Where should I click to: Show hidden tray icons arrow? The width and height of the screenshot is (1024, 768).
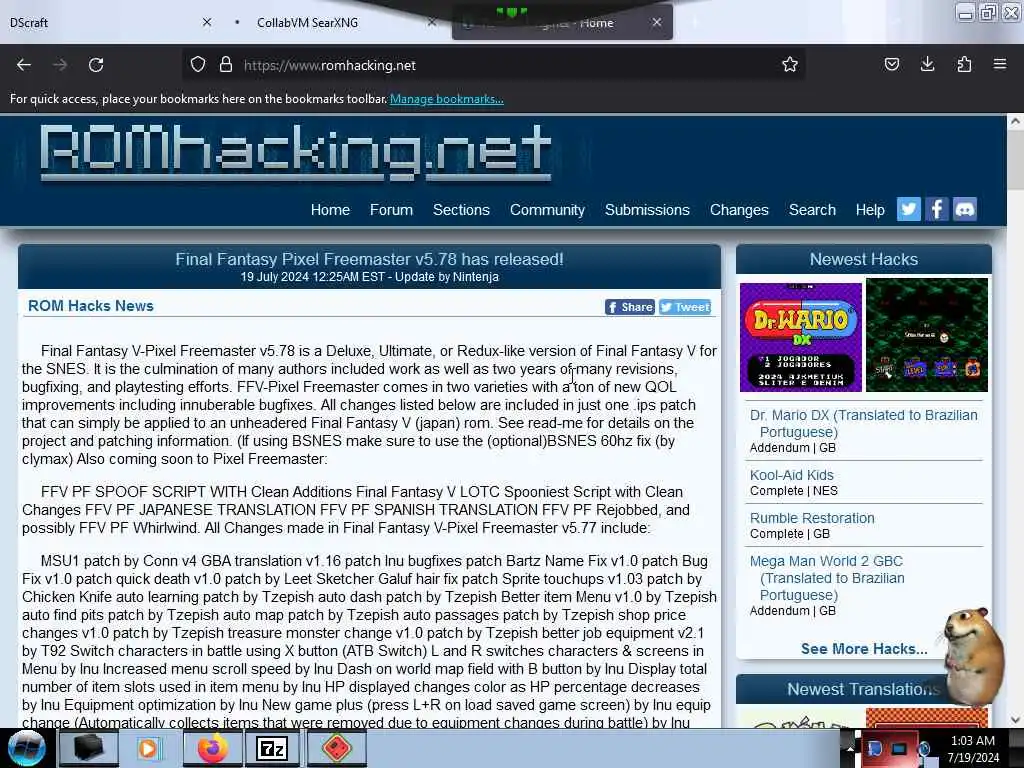850,749
